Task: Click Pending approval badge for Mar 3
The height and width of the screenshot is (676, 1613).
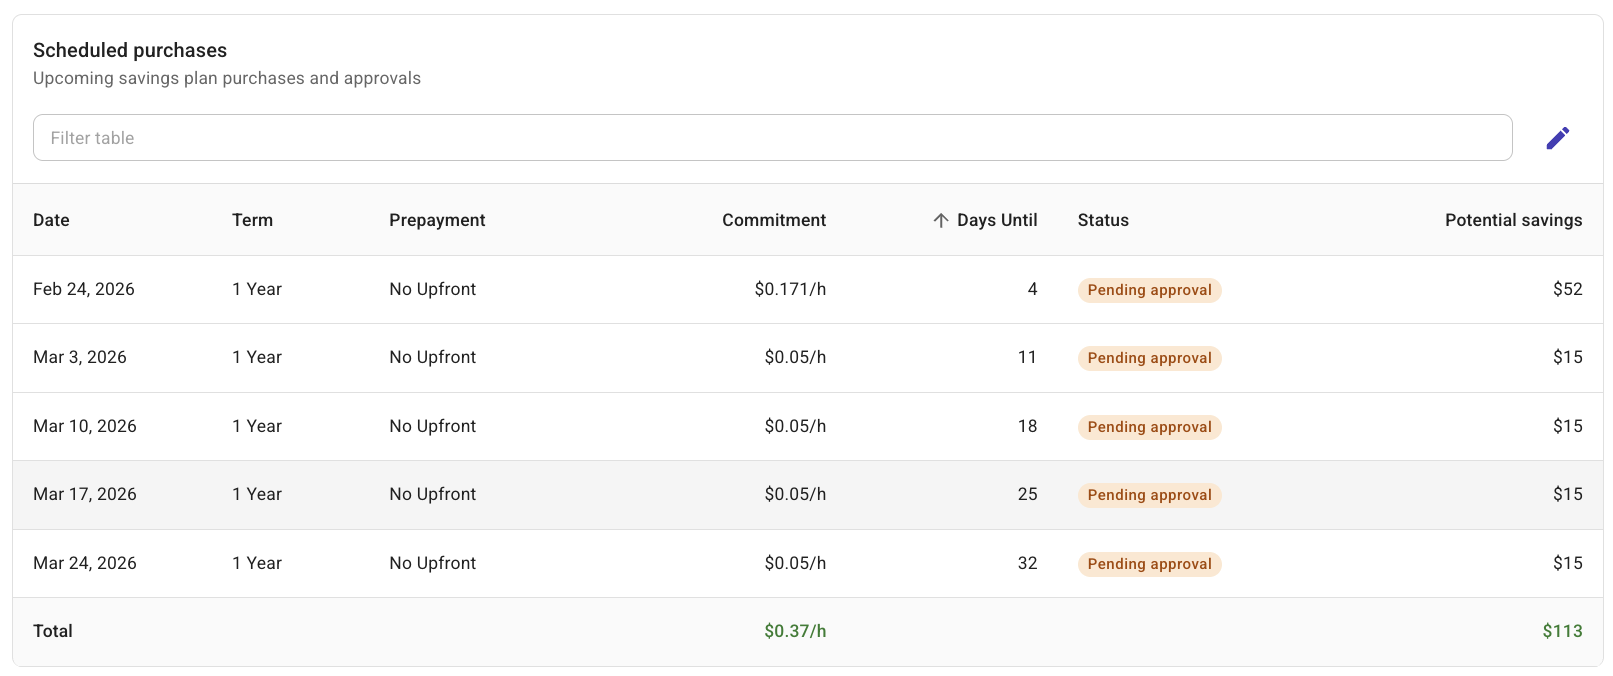Action: pos(1149,358)
